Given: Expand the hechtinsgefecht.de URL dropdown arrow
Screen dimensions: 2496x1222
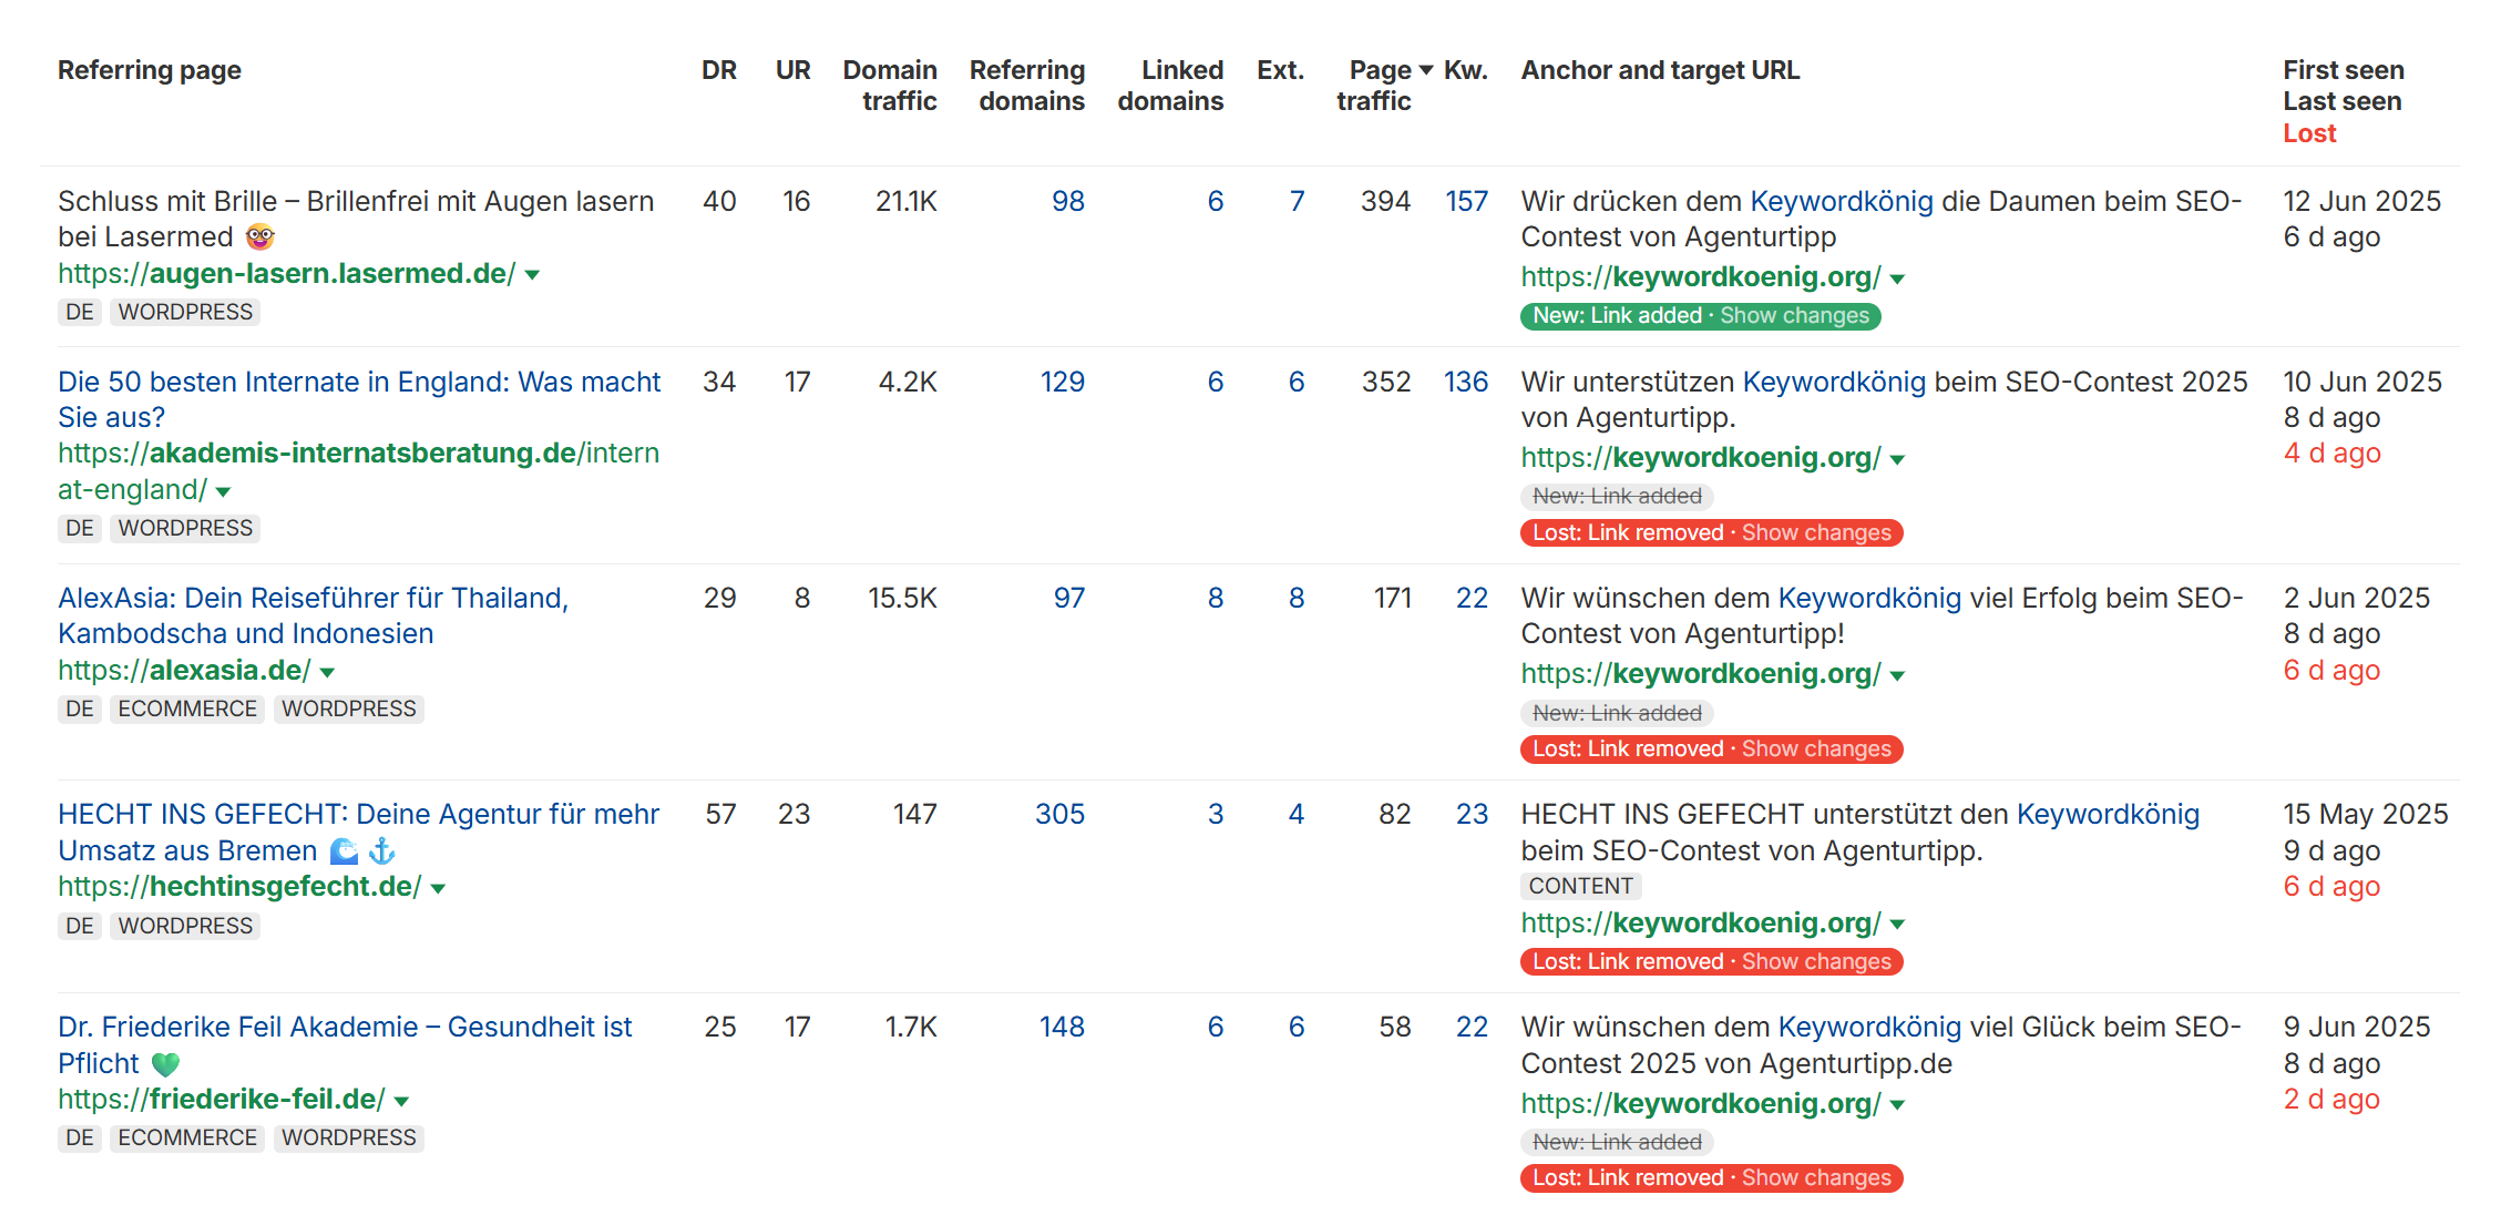Looking at the screenshot, I should [x=438, y=888].
